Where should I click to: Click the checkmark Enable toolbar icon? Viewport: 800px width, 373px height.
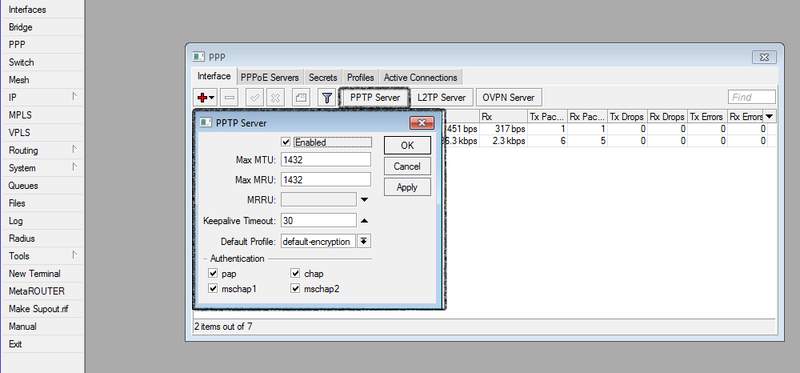pos(255,97)
